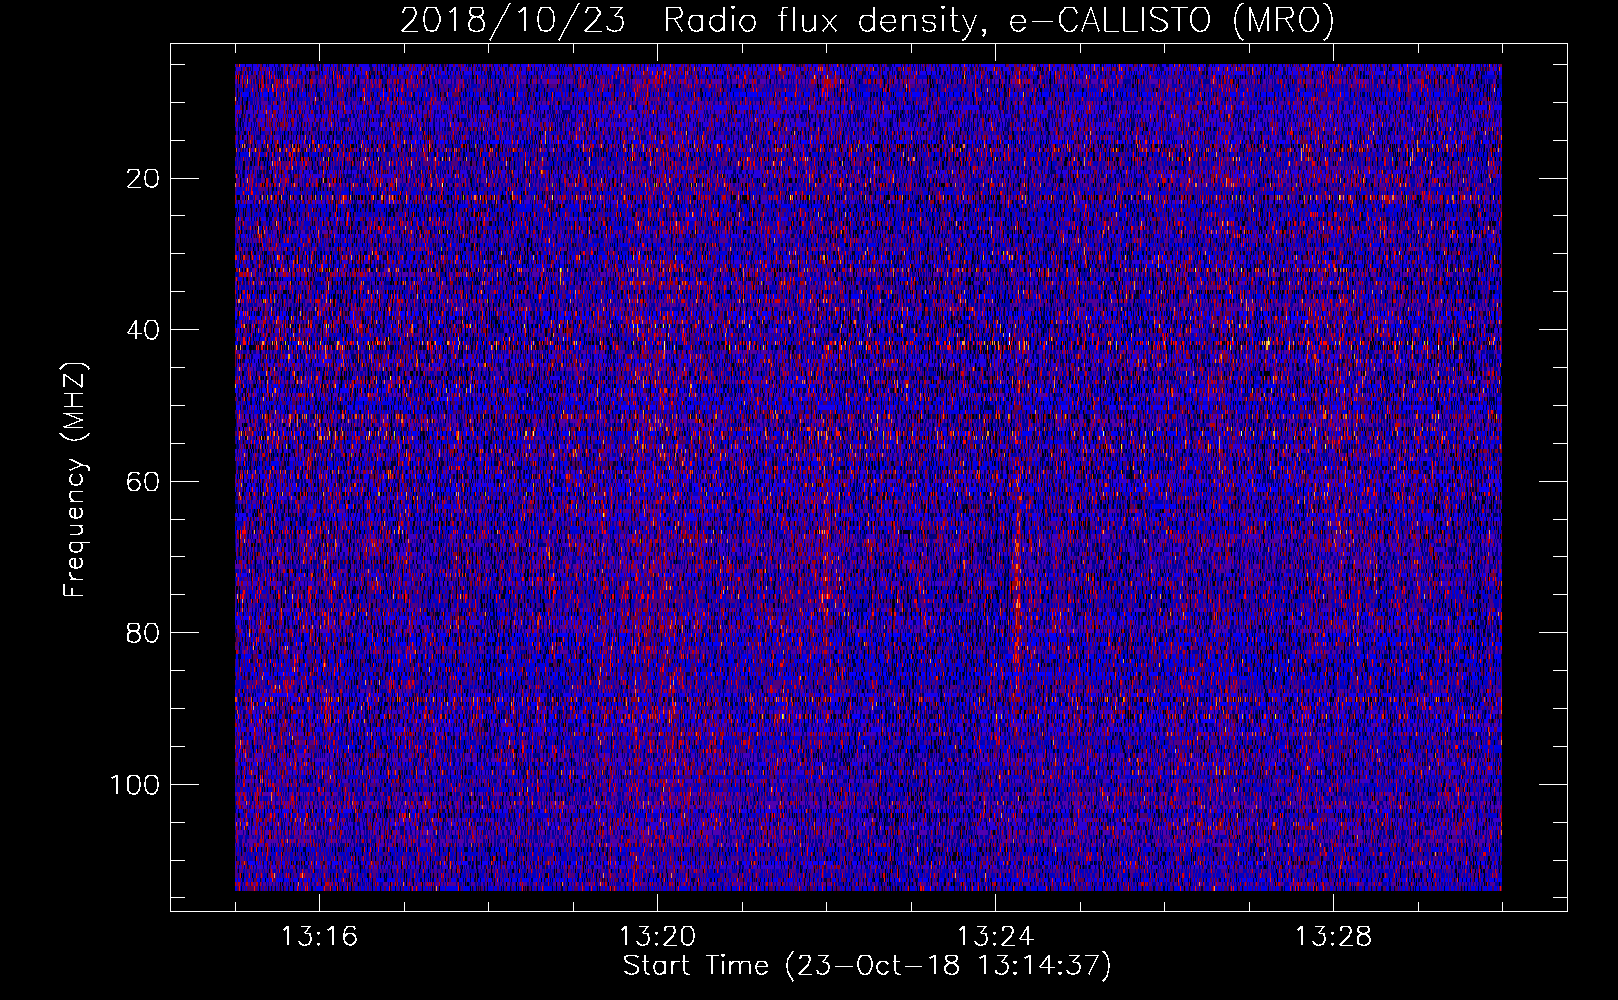Click the 20 MHz frequency tick label
Viewport: 1618px width, 1000px height.
pos(144,179)
